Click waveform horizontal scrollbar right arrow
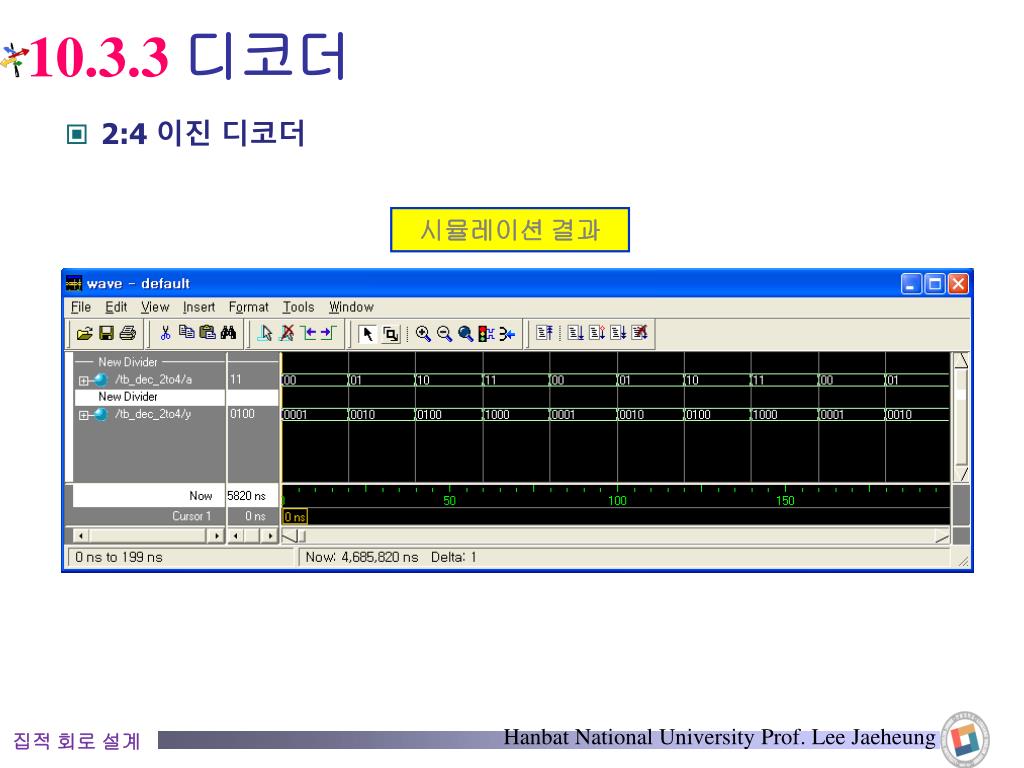This screenshot has width=1024, height=768. pos(942,536)
